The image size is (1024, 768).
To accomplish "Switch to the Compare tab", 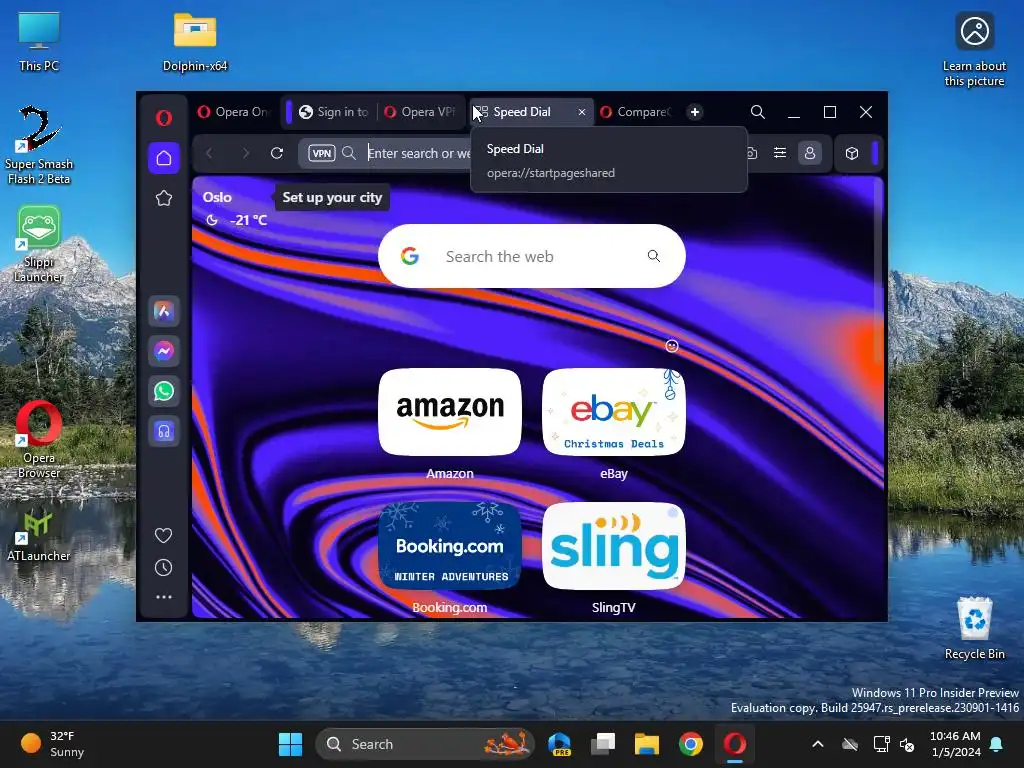I will click(x=637, y=112).
